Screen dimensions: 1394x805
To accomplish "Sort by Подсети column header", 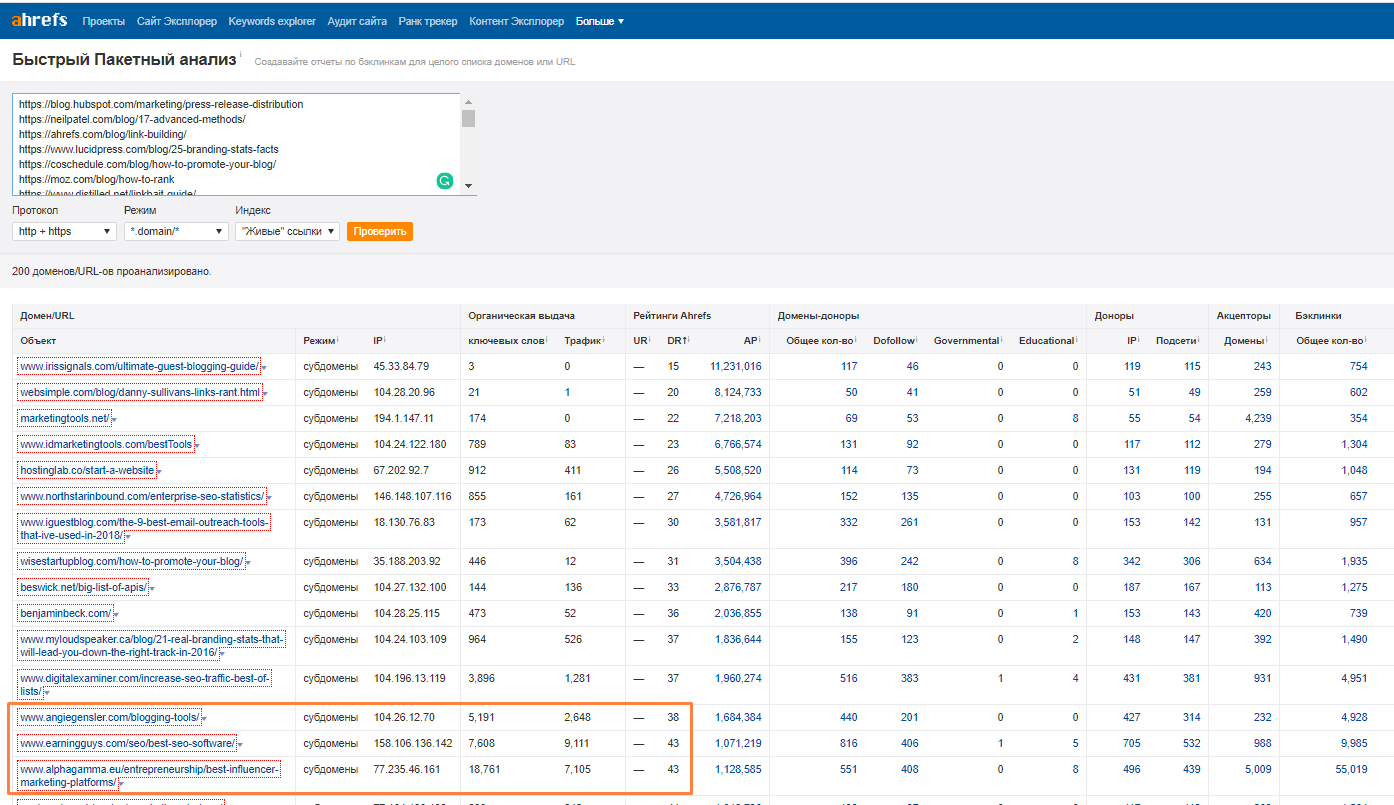I will point(1178,341).
